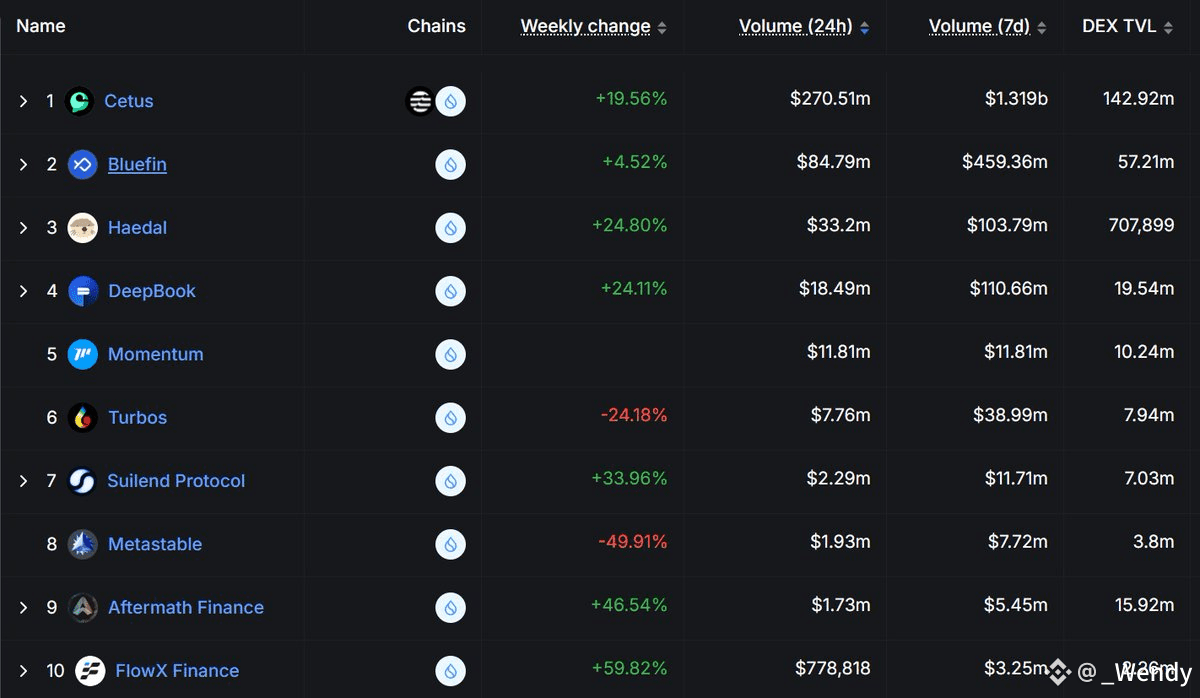The height and width of the screenshot is (698, 1200).
Task: Click the Turbos protocol logo
Action: point(82,418)
